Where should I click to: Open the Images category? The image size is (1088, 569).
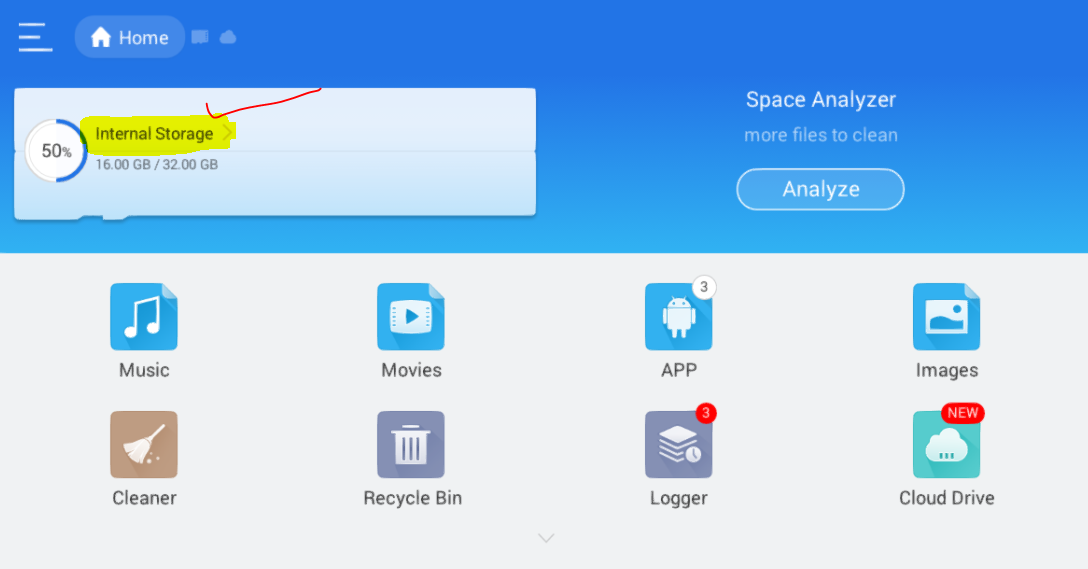(946, 316)
